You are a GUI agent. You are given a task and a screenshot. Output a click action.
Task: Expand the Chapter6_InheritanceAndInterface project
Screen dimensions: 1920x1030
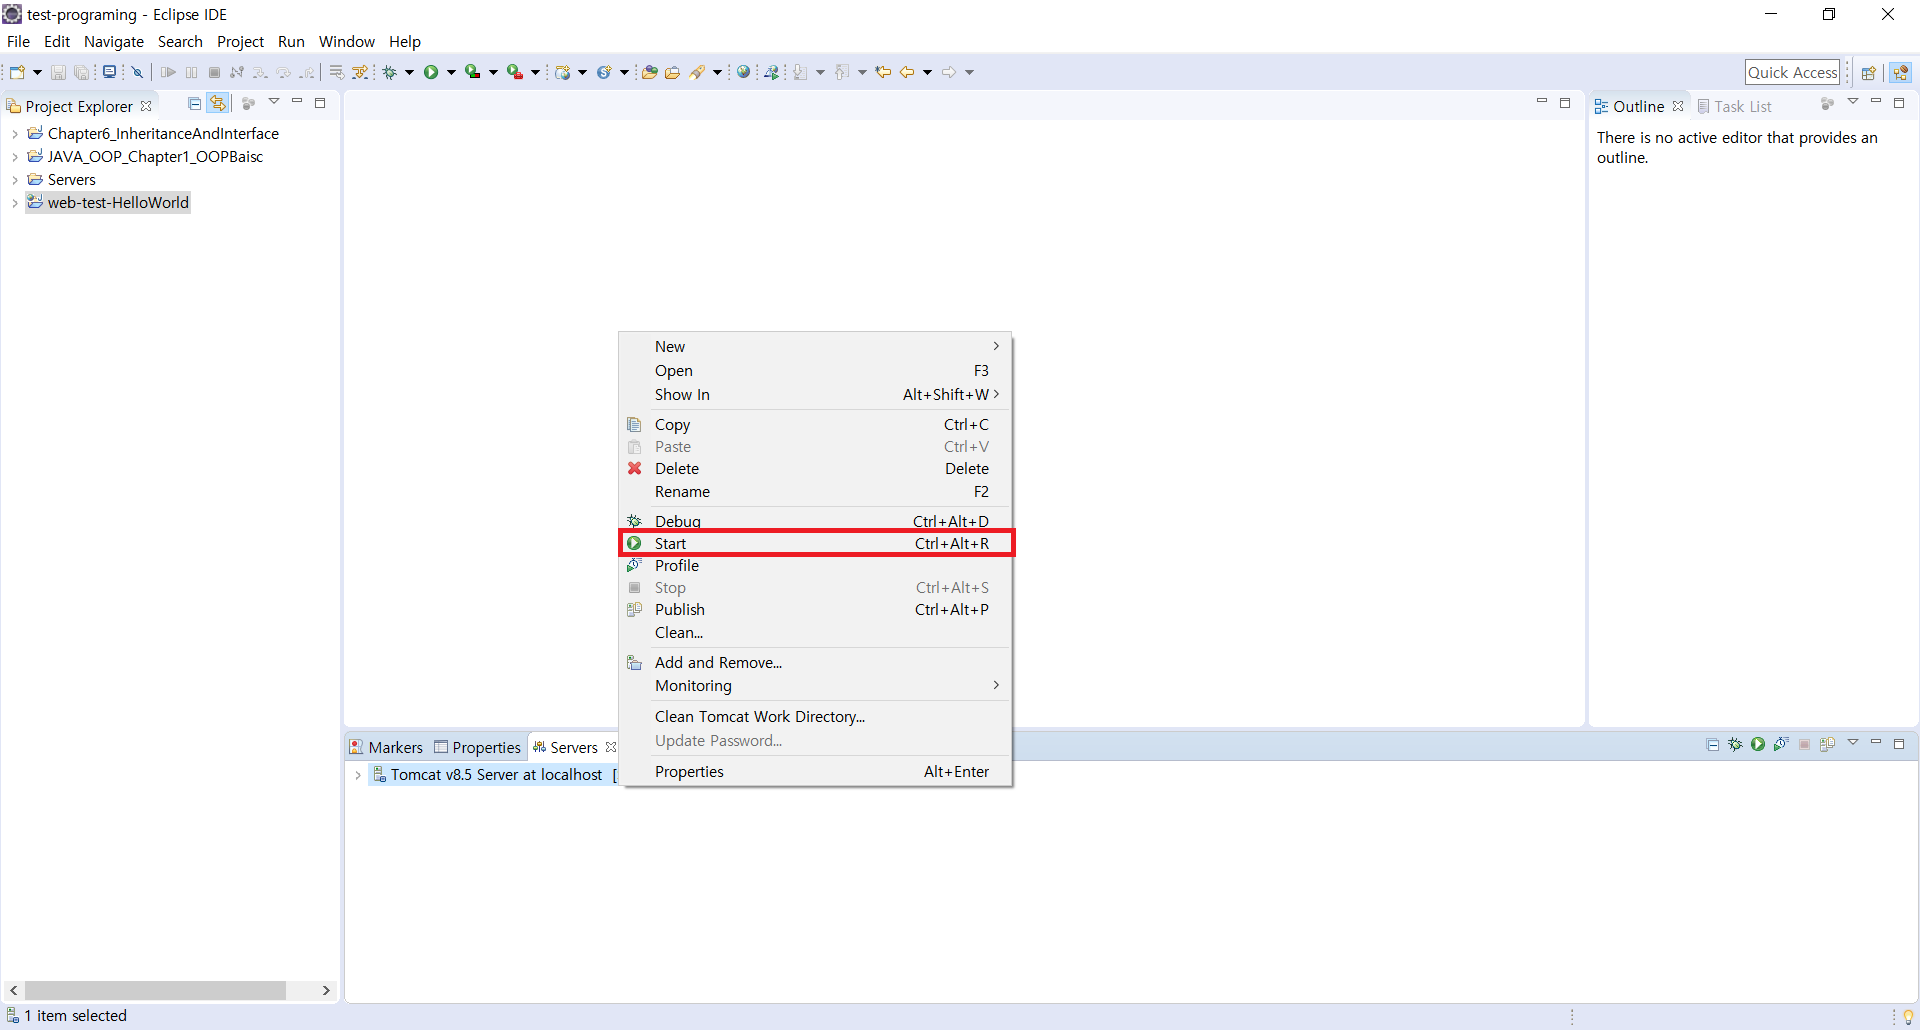(x=15, y=134)
